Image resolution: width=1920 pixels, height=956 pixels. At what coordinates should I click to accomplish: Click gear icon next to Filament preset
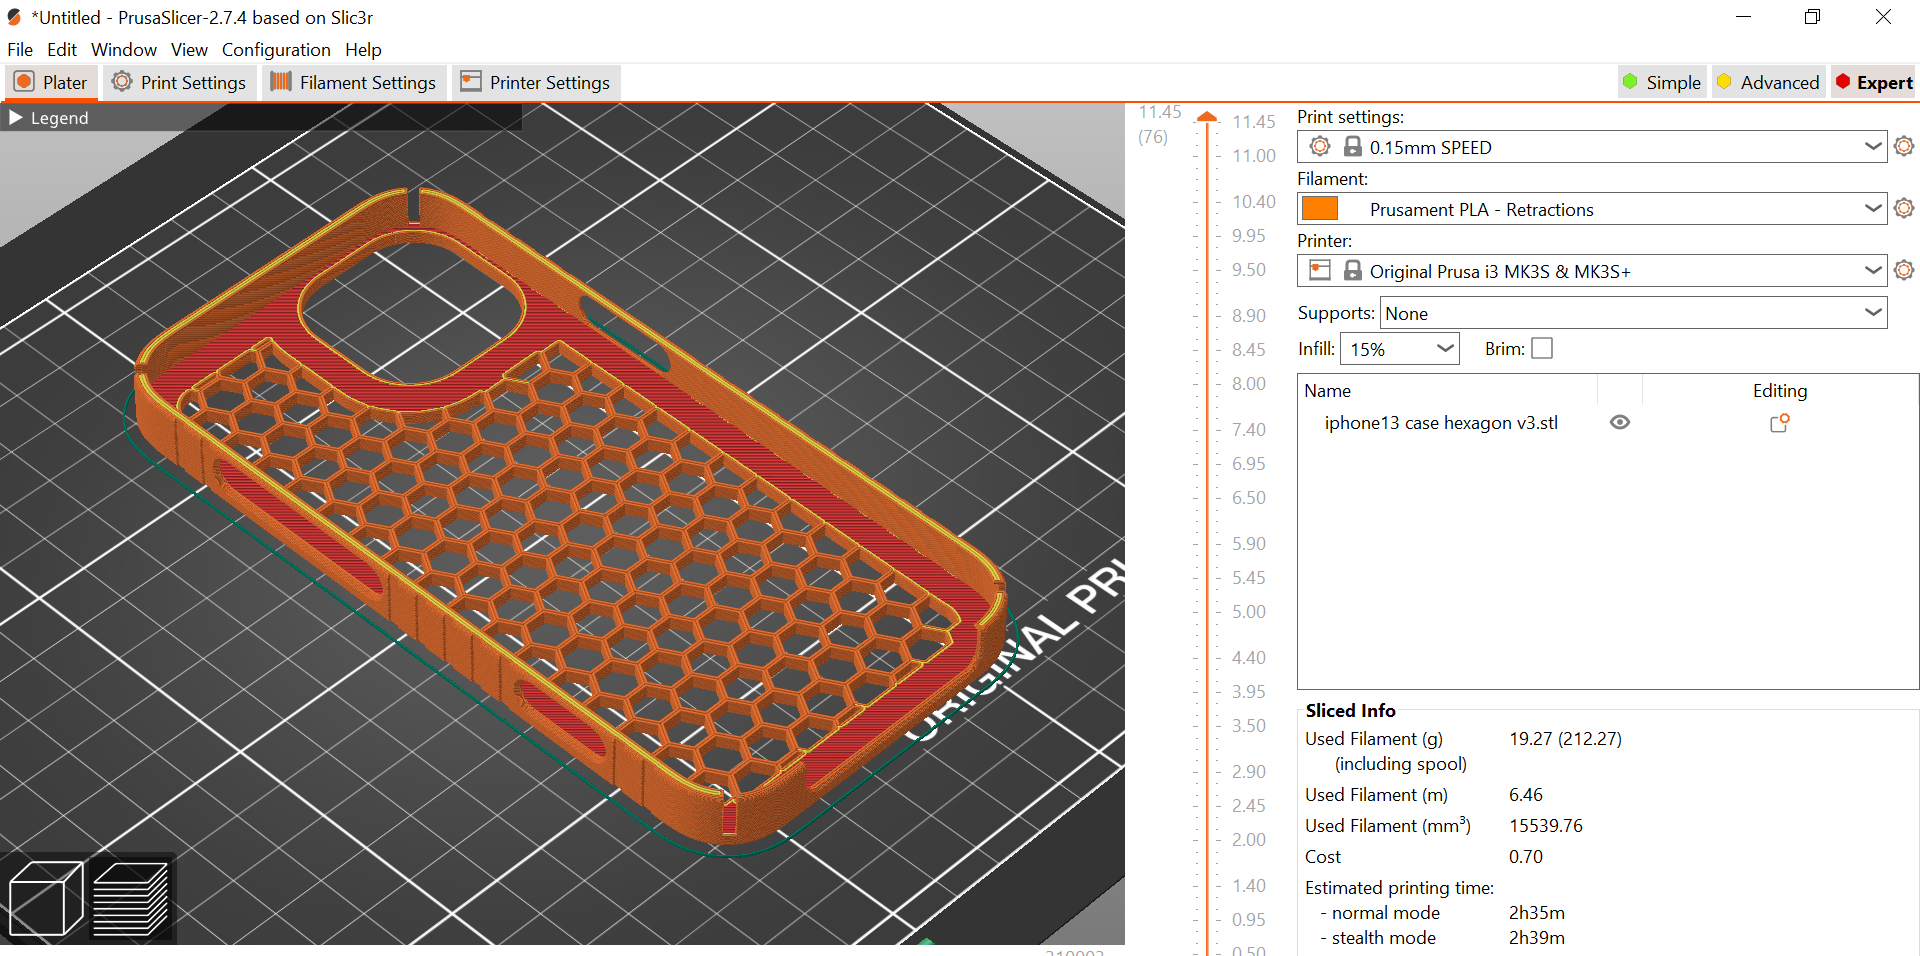click(1904, 208)
